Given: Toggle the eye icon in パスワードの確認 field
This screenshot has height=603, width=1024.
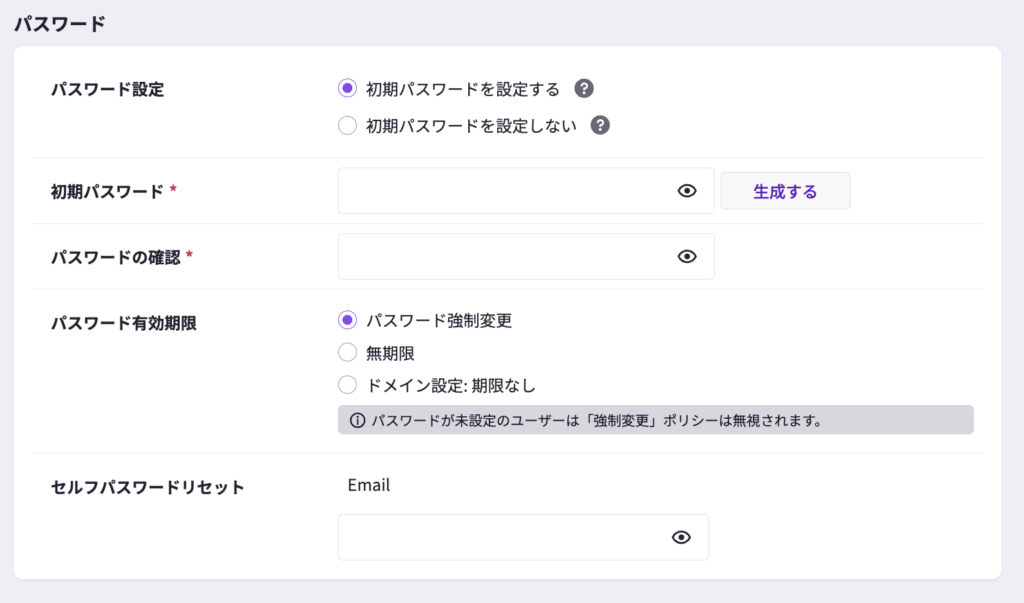Looking at the screenshot, I should click(x=687, y=256).
